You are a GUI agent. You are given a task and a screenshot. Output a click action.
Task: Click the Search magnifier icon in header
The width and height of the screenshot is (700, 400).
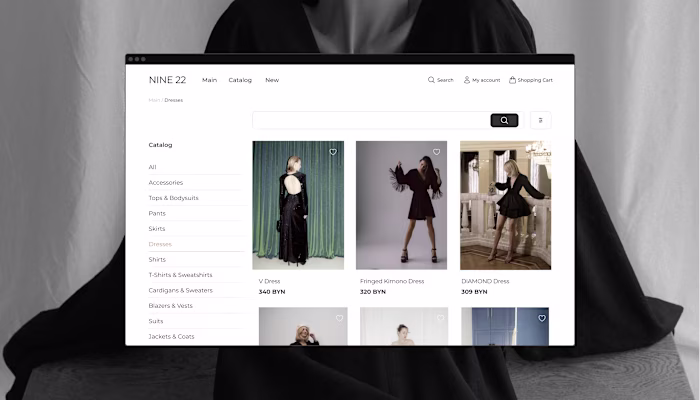(x=431, y=80)
